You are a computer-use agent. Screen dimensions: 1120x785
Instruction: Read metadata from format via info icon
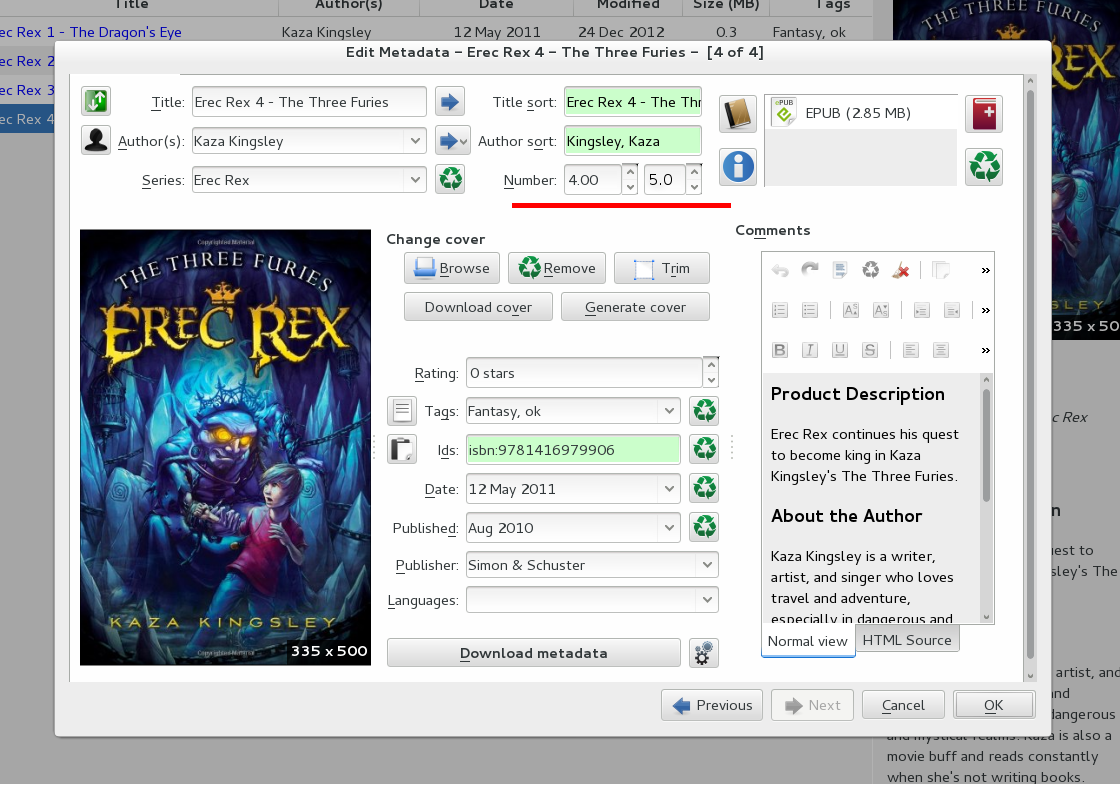(738, 167)
